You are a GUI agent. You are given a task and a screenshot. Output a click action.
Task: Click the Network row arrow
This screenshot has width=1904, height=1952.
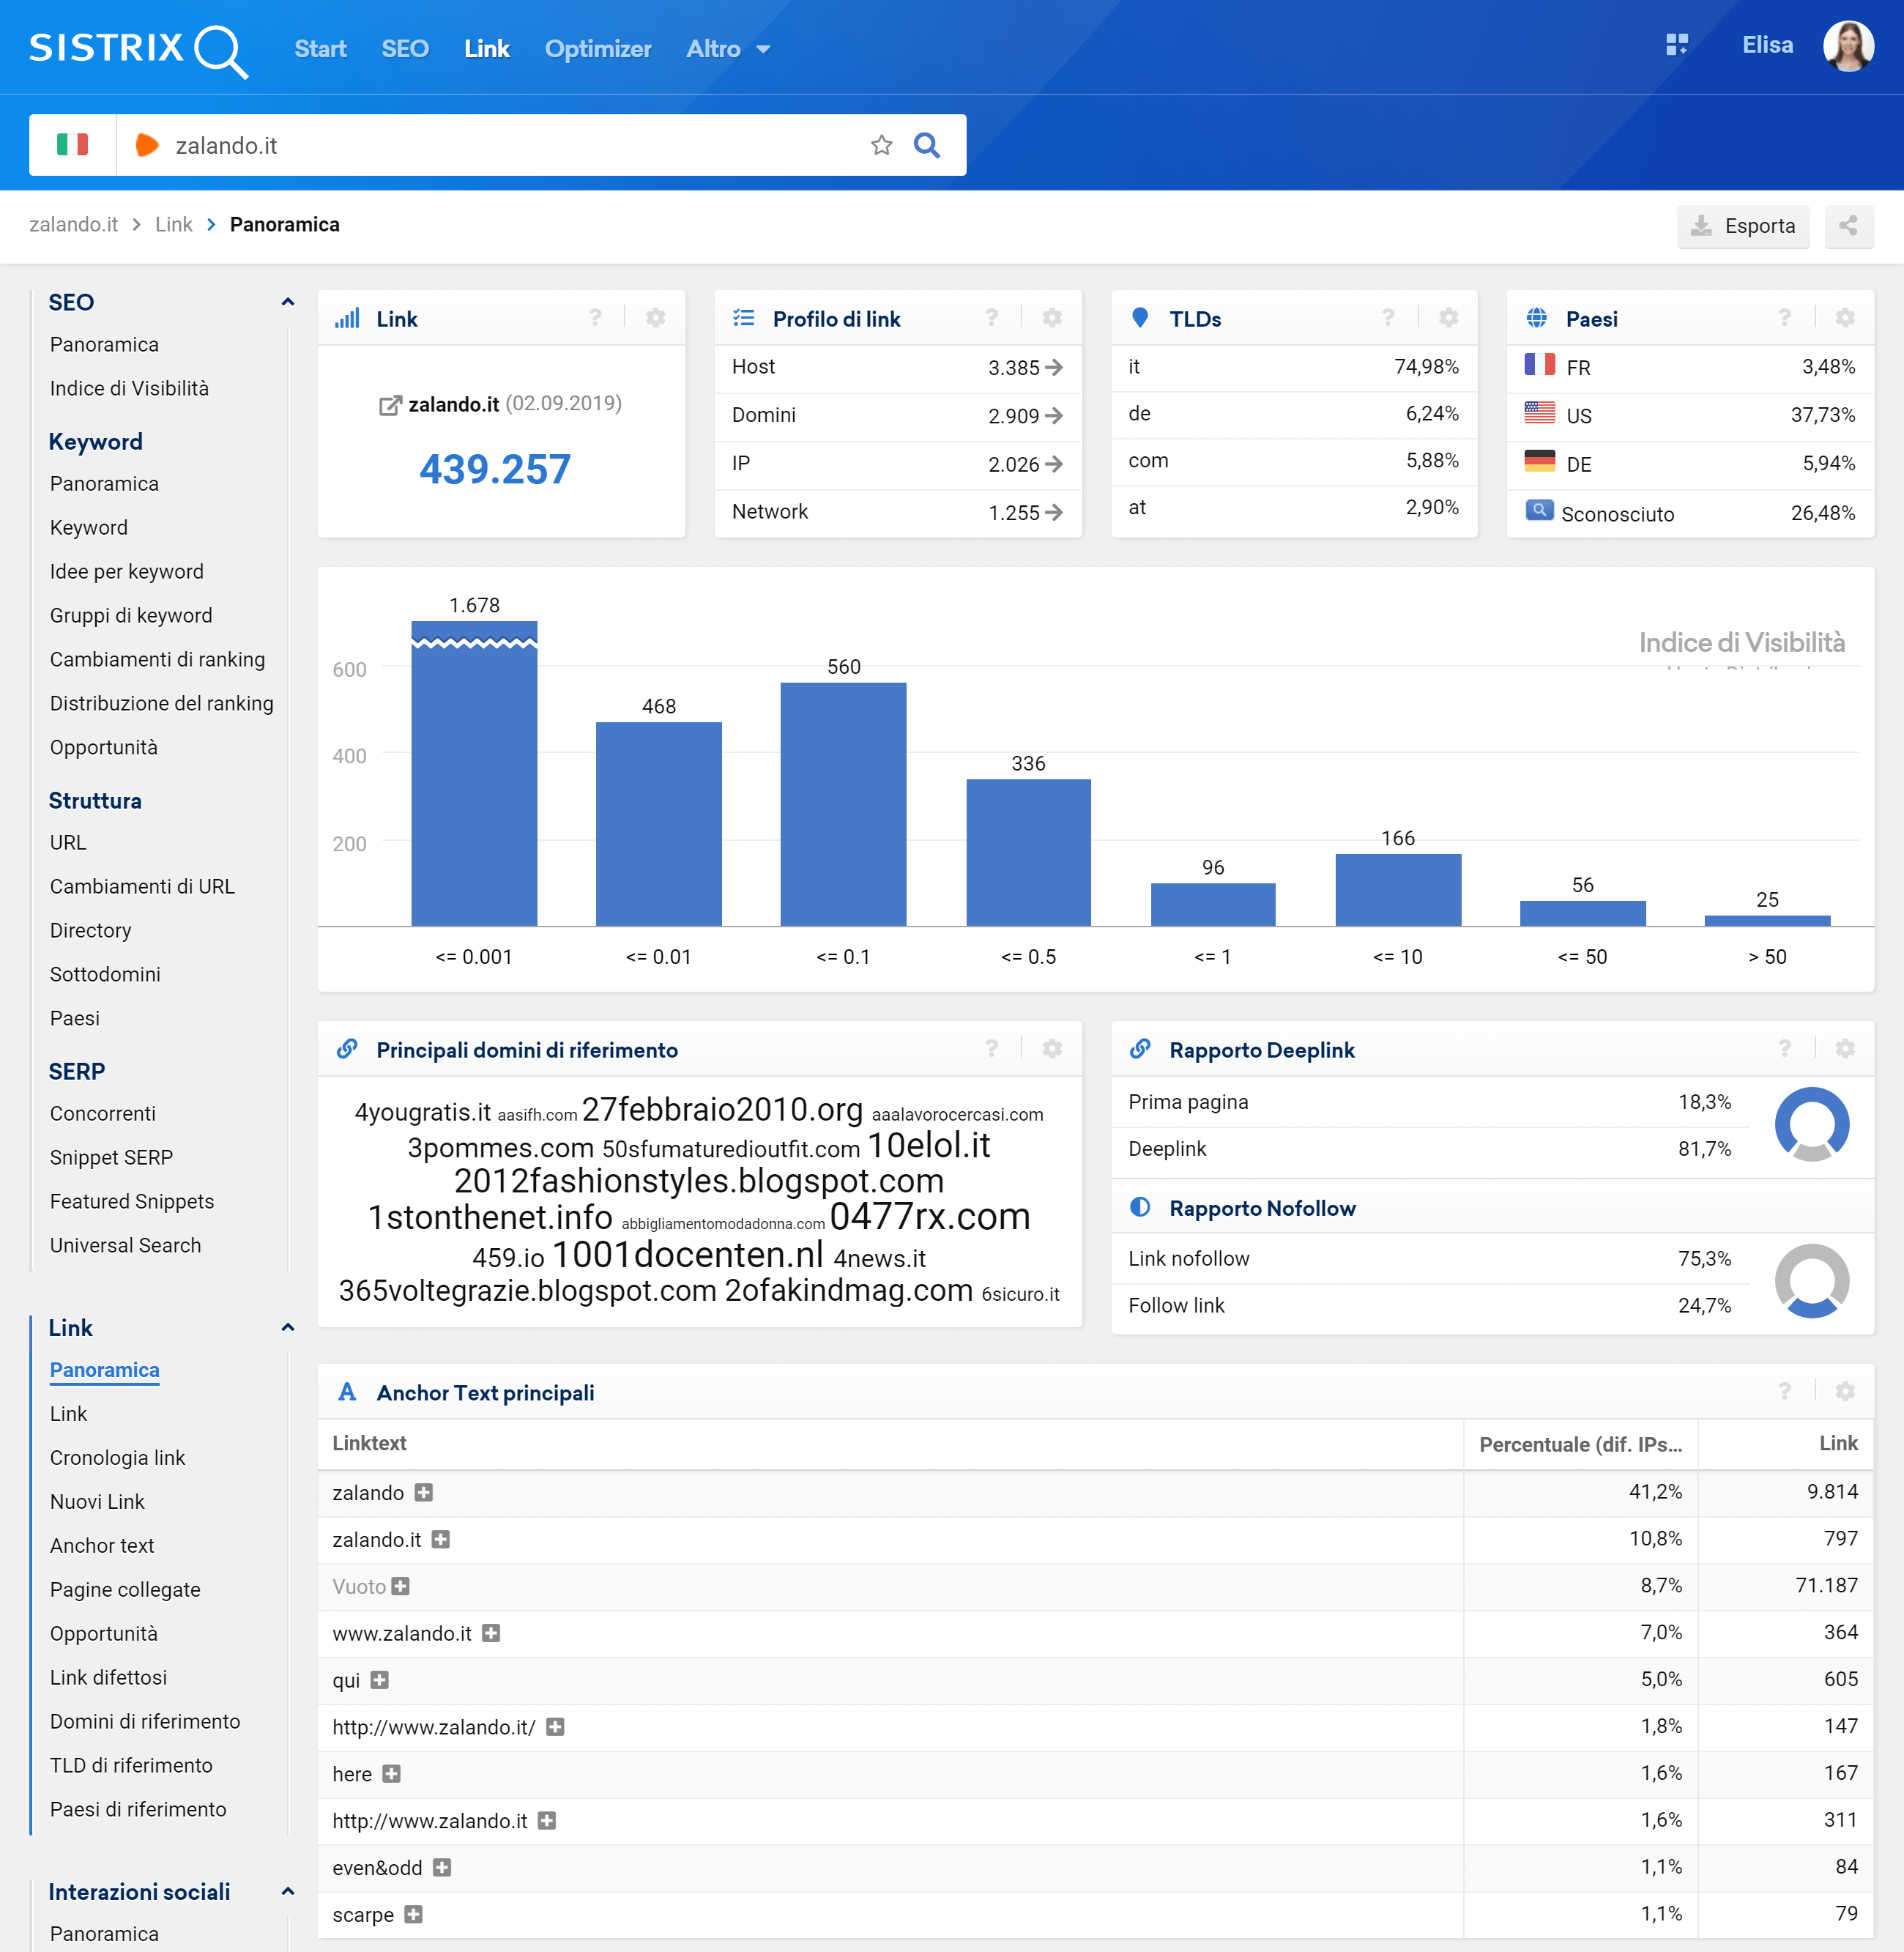[1053, 512]
